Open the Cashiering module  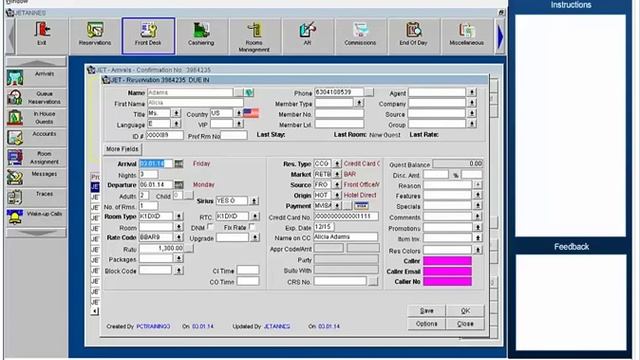point(201,36)
